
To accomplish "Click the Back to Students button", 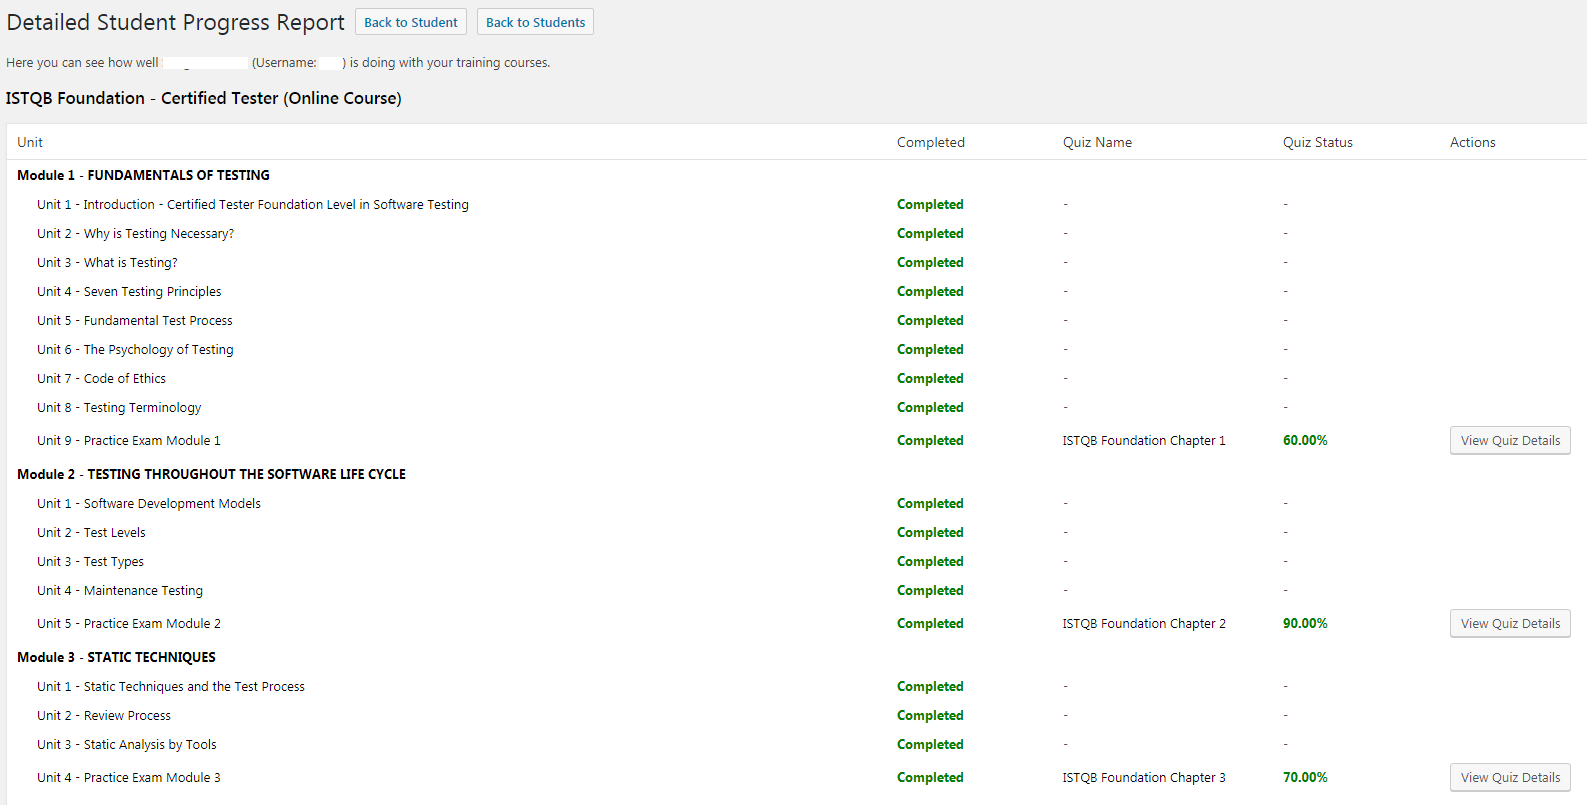I will pyautogui.click(x=535, y=22).
